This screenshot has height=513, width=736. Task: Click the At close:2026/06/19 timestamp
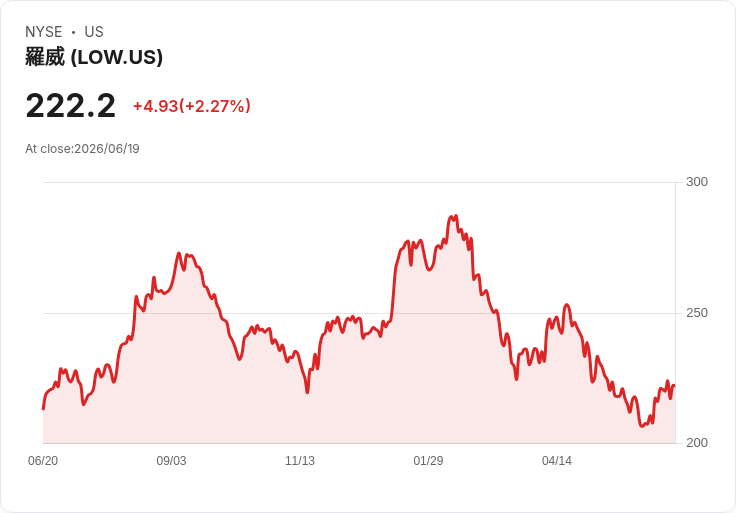pos(82,149)
